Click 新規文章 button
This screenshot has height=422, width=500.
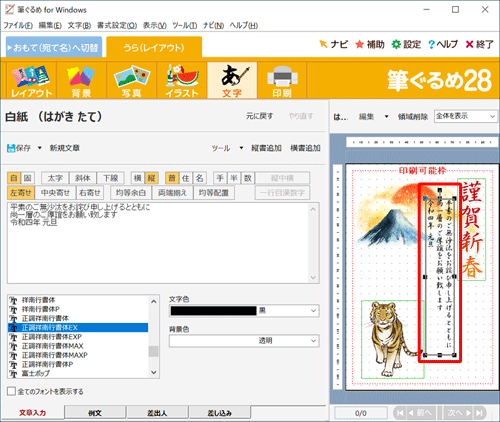65,148
